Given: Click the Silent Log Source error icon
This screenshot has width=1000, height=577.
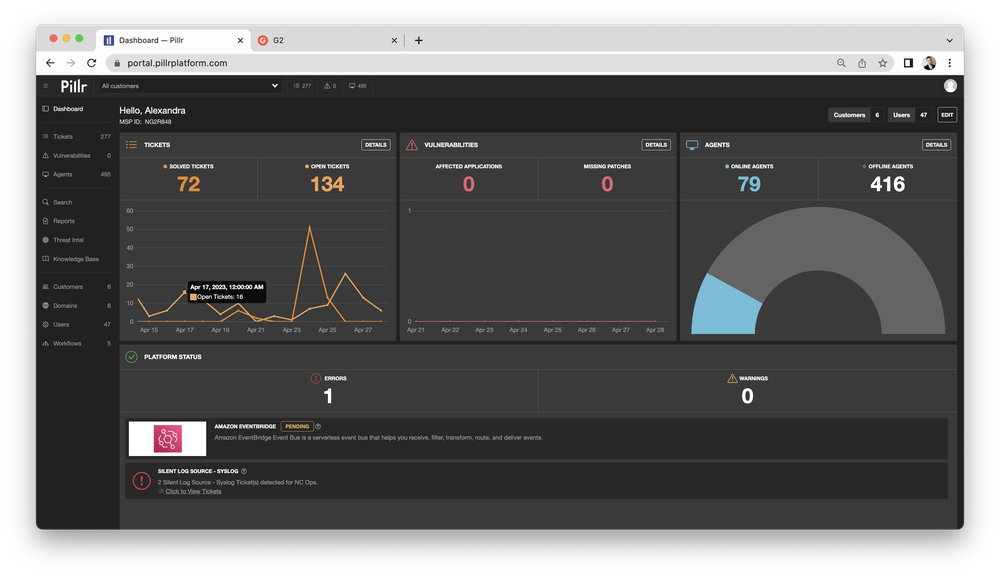Looking at the screenshot, I should click(141, 480).
